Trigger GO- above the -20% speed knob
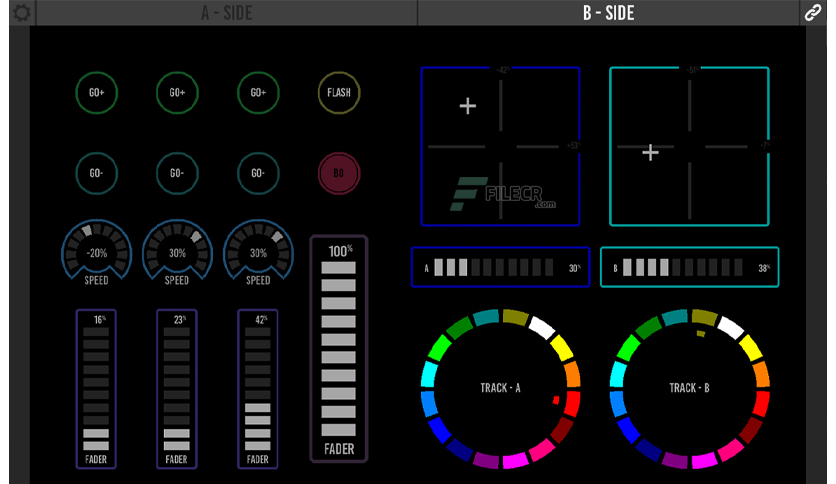The height and width of the screenshot is (484, 836). [97, 173]
